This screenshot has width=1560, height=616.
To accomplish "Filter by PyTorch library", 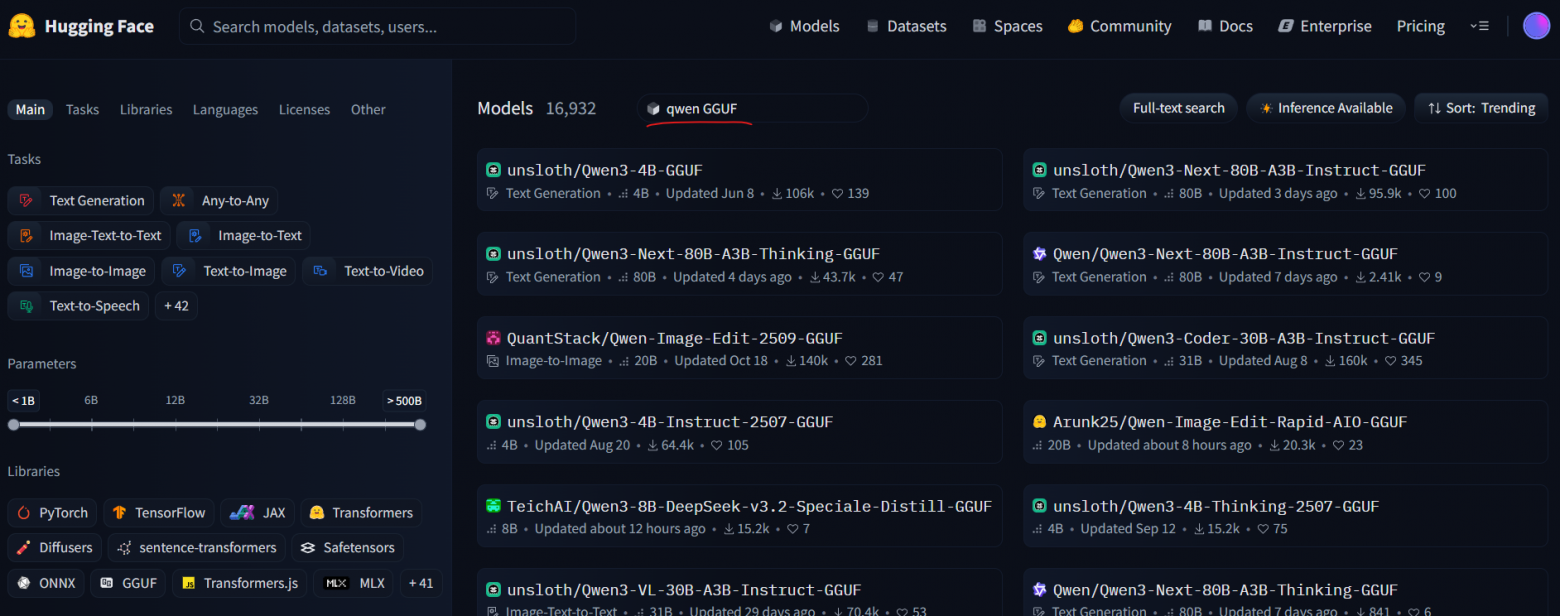I will 52,512.
